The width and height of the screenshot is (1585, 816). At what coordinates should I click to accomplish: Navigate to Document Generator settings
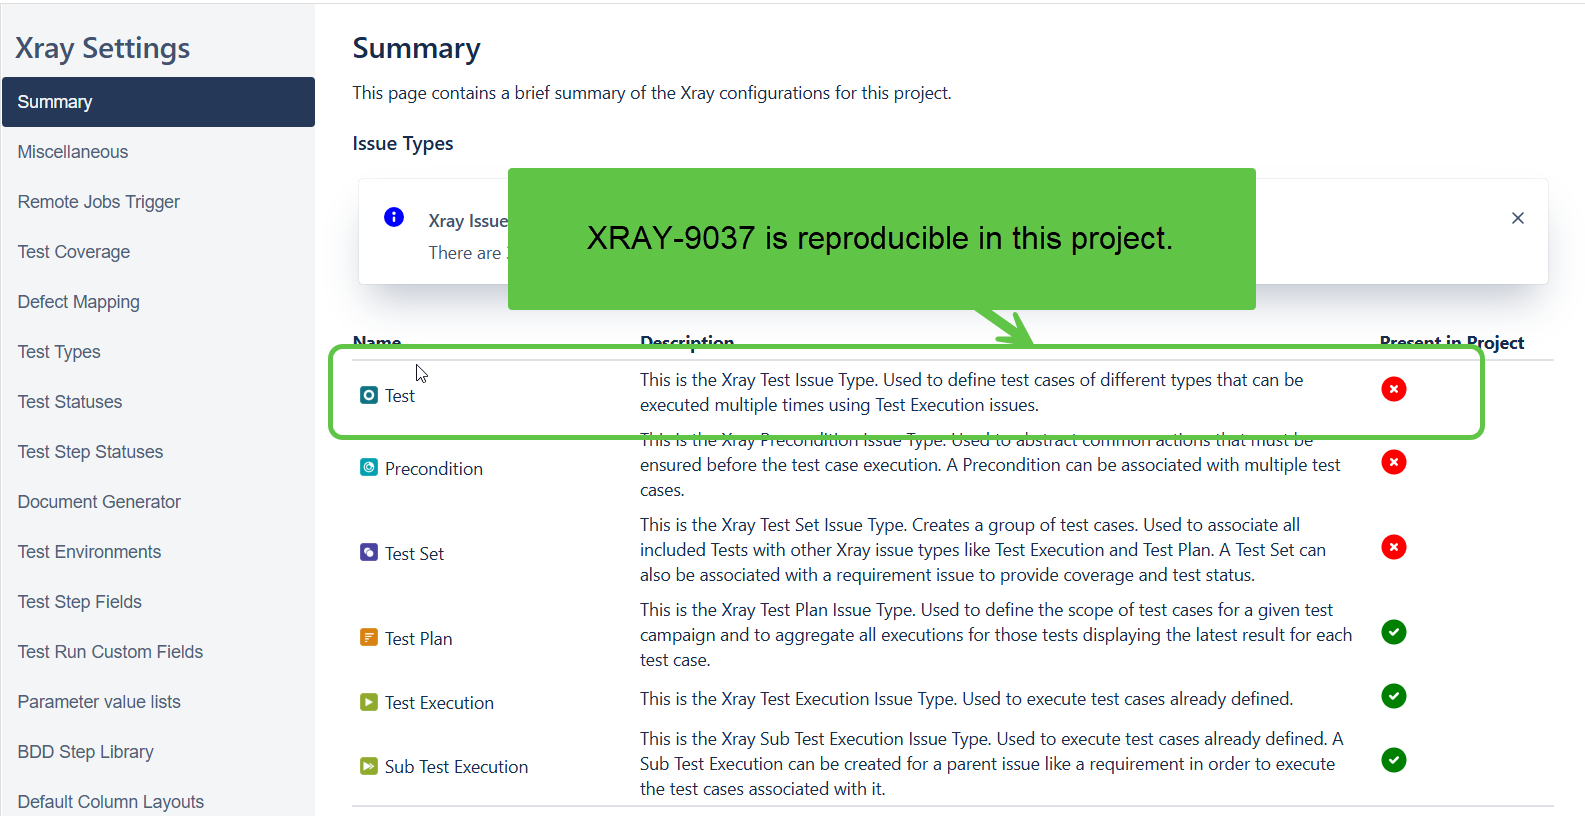click(99, 502)
